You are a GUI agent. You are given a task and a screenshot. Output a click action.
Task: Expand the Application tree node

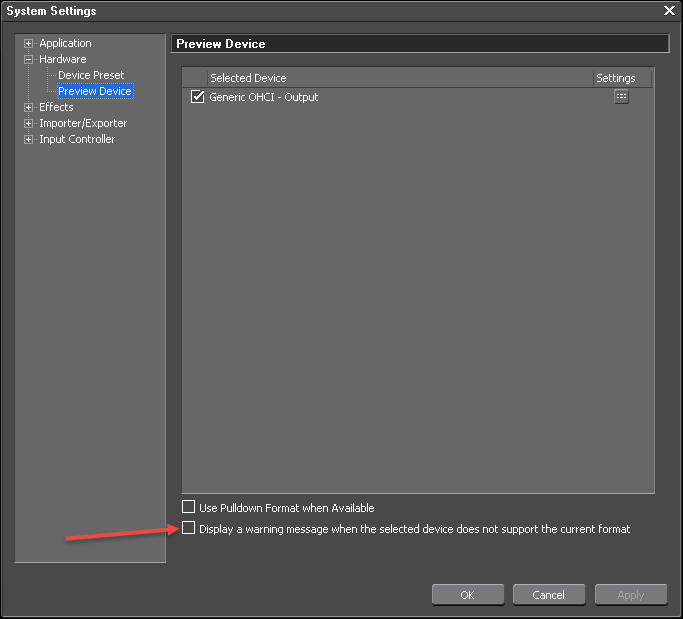[x=29, y=44]
